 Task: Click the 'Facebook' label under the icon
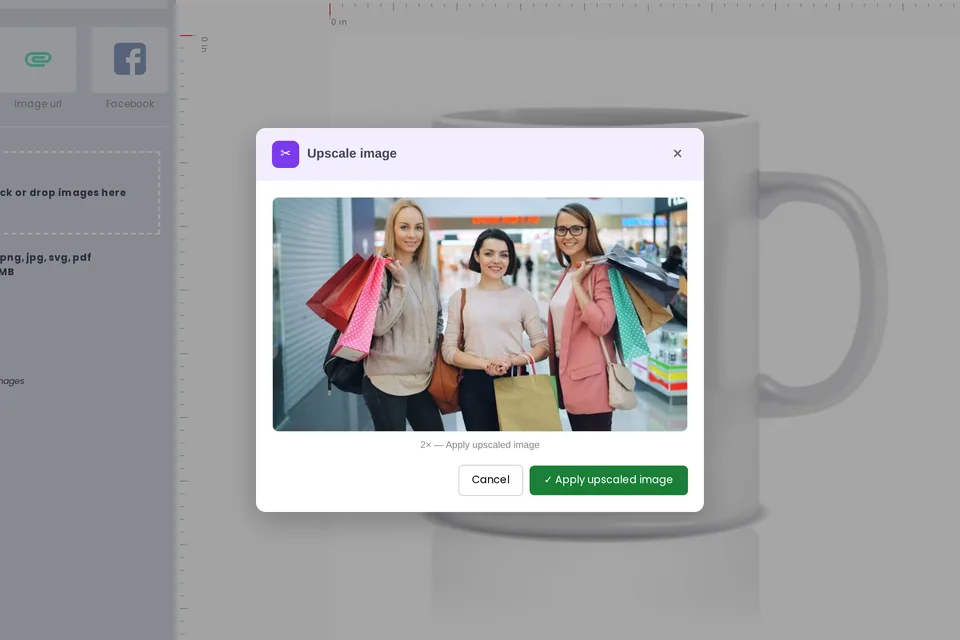[130, 104]
